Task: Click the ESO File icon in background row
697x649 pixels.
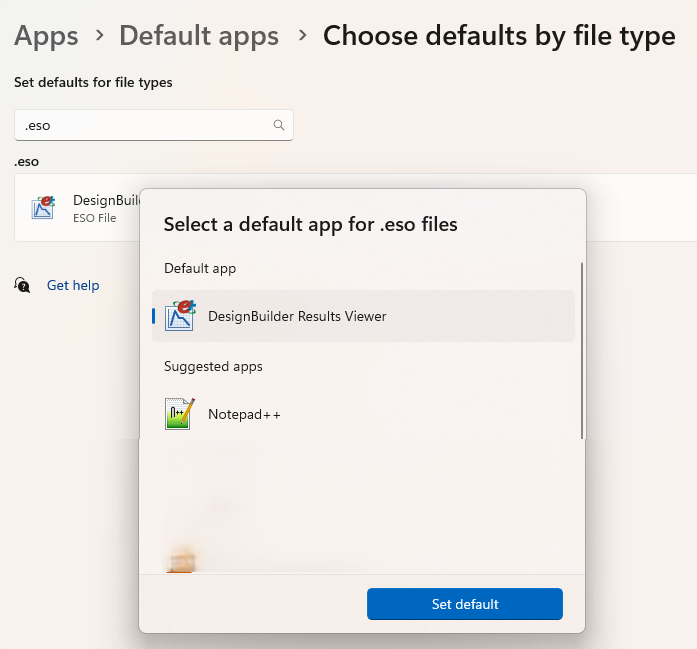Action: (43, 207)
